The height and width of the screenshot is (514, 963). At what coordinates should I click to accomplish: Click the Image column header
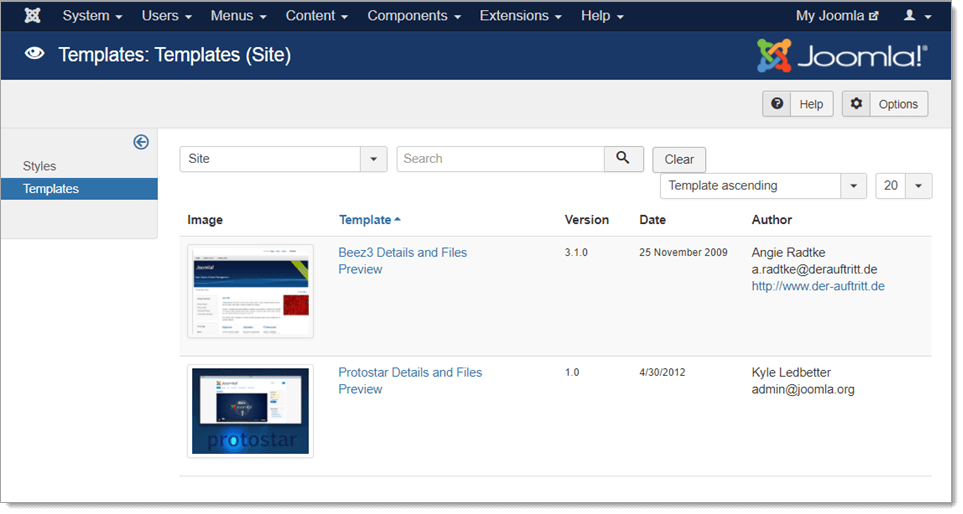coord(205,220)
